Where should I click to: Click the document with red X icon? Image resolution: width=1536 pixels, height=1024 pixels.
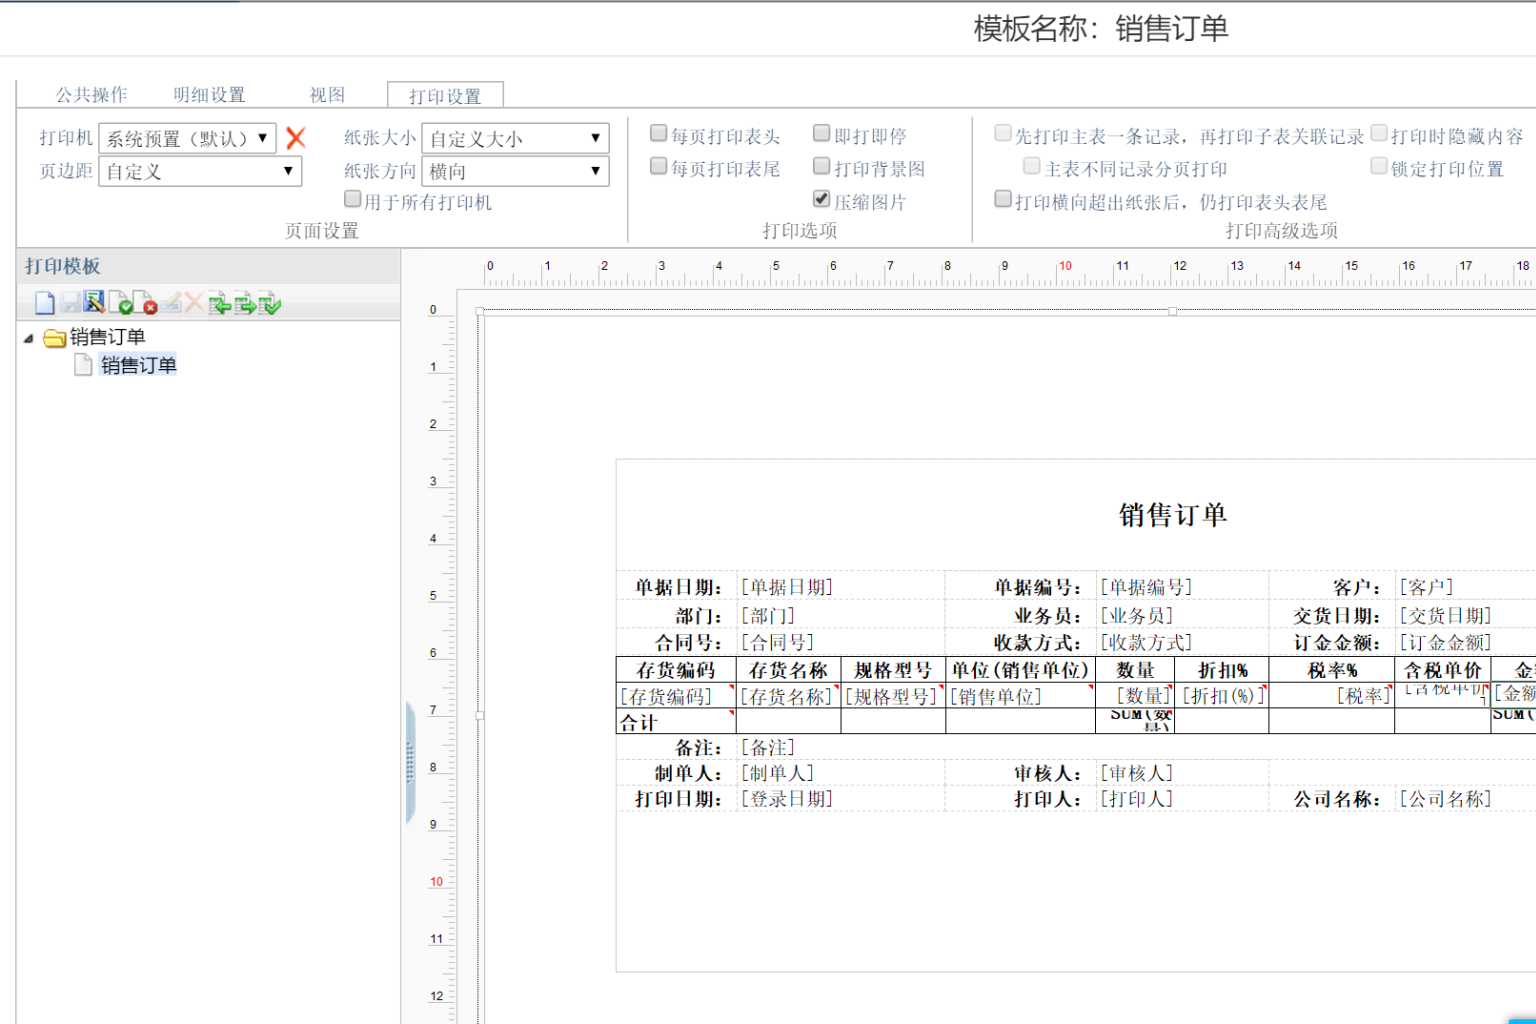click(x=145, y=303)
